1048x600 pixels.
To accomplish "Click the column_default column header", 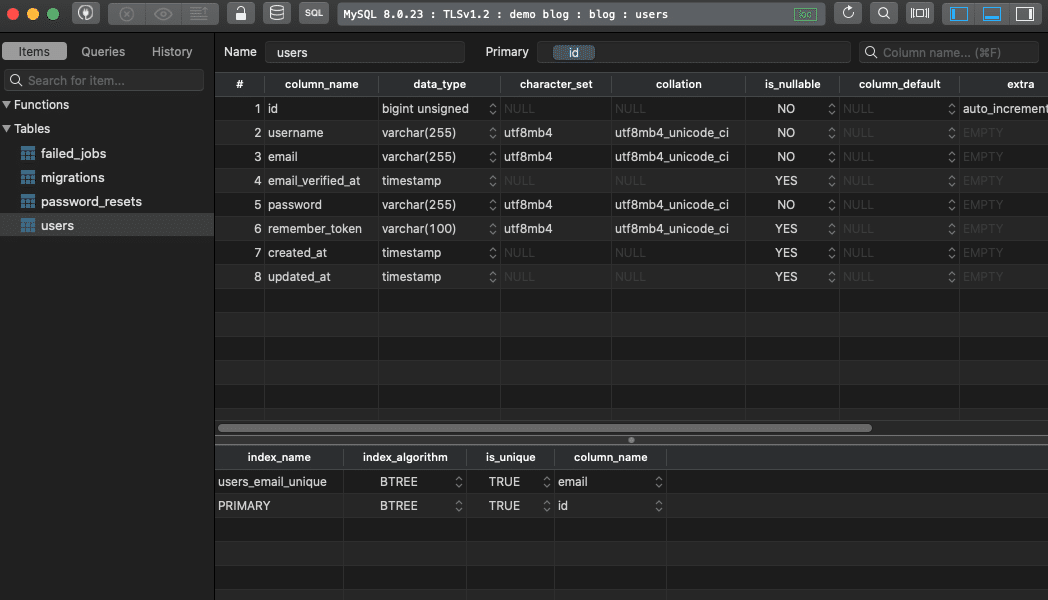I will pos(899,84).
